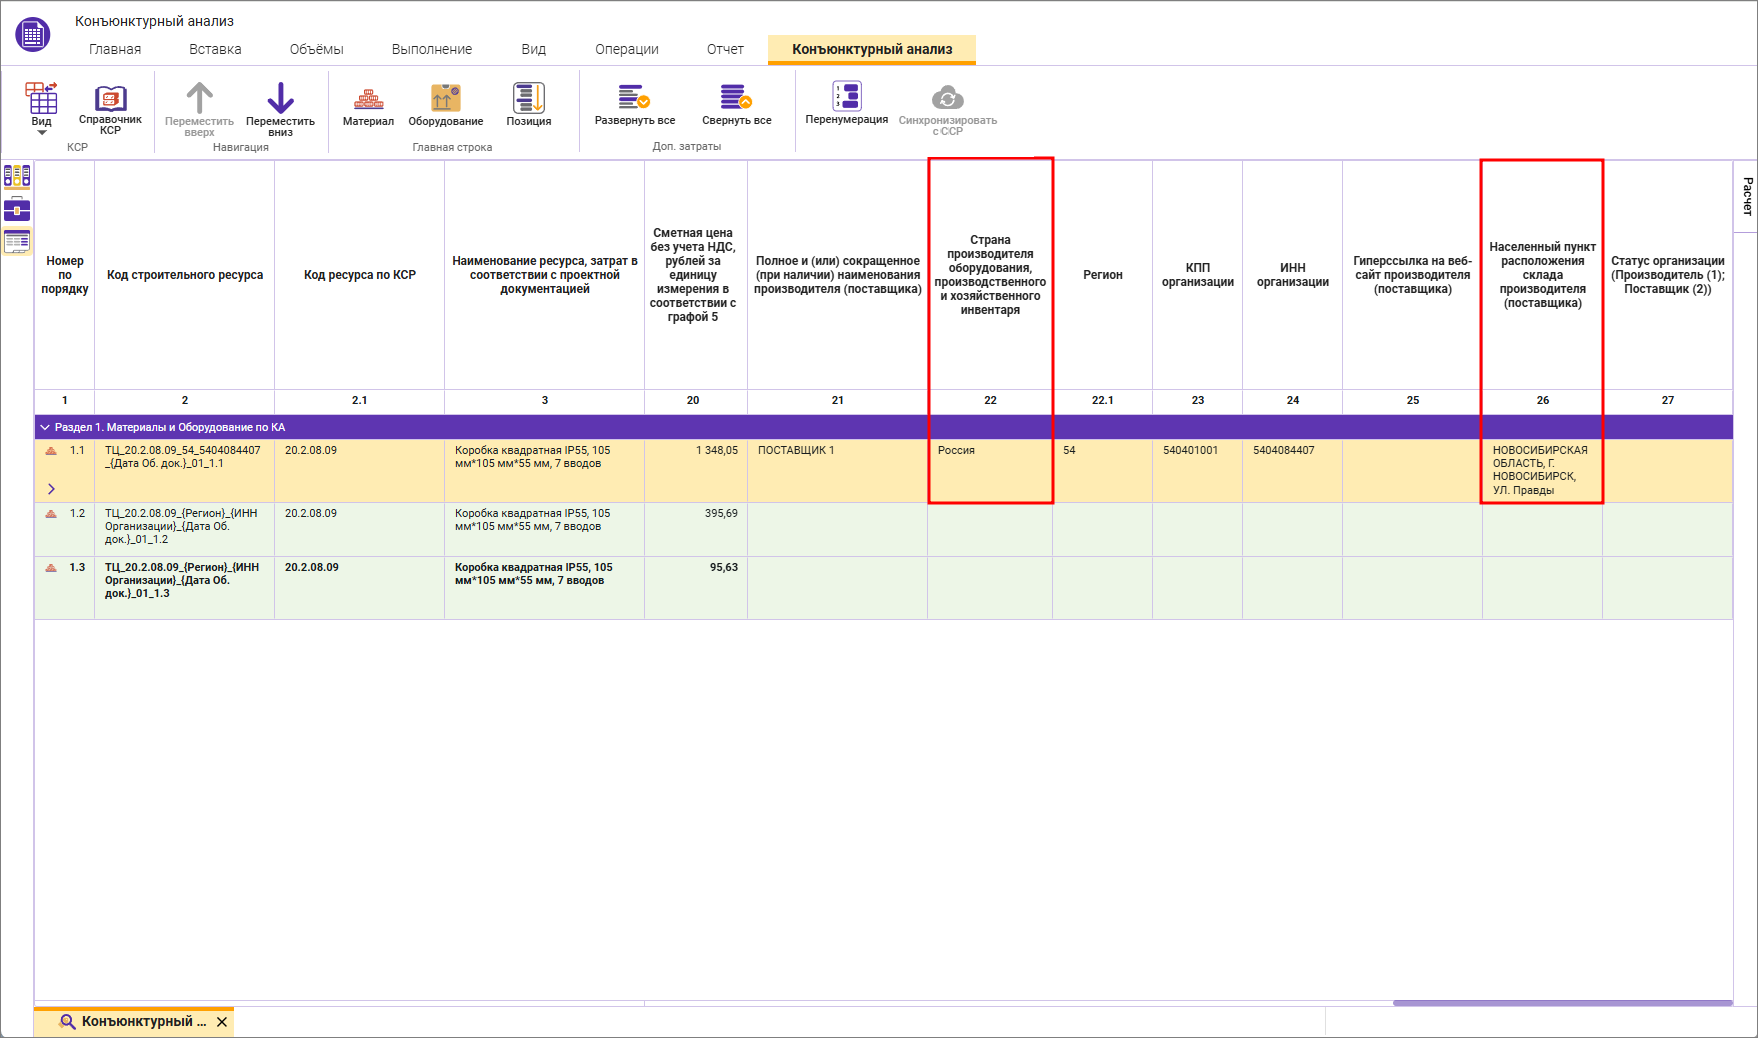Screen dimensions: 1758x1038
Task: Click the top sidebar binders icon
Action: pyautogui.click(x=17, y=177)
